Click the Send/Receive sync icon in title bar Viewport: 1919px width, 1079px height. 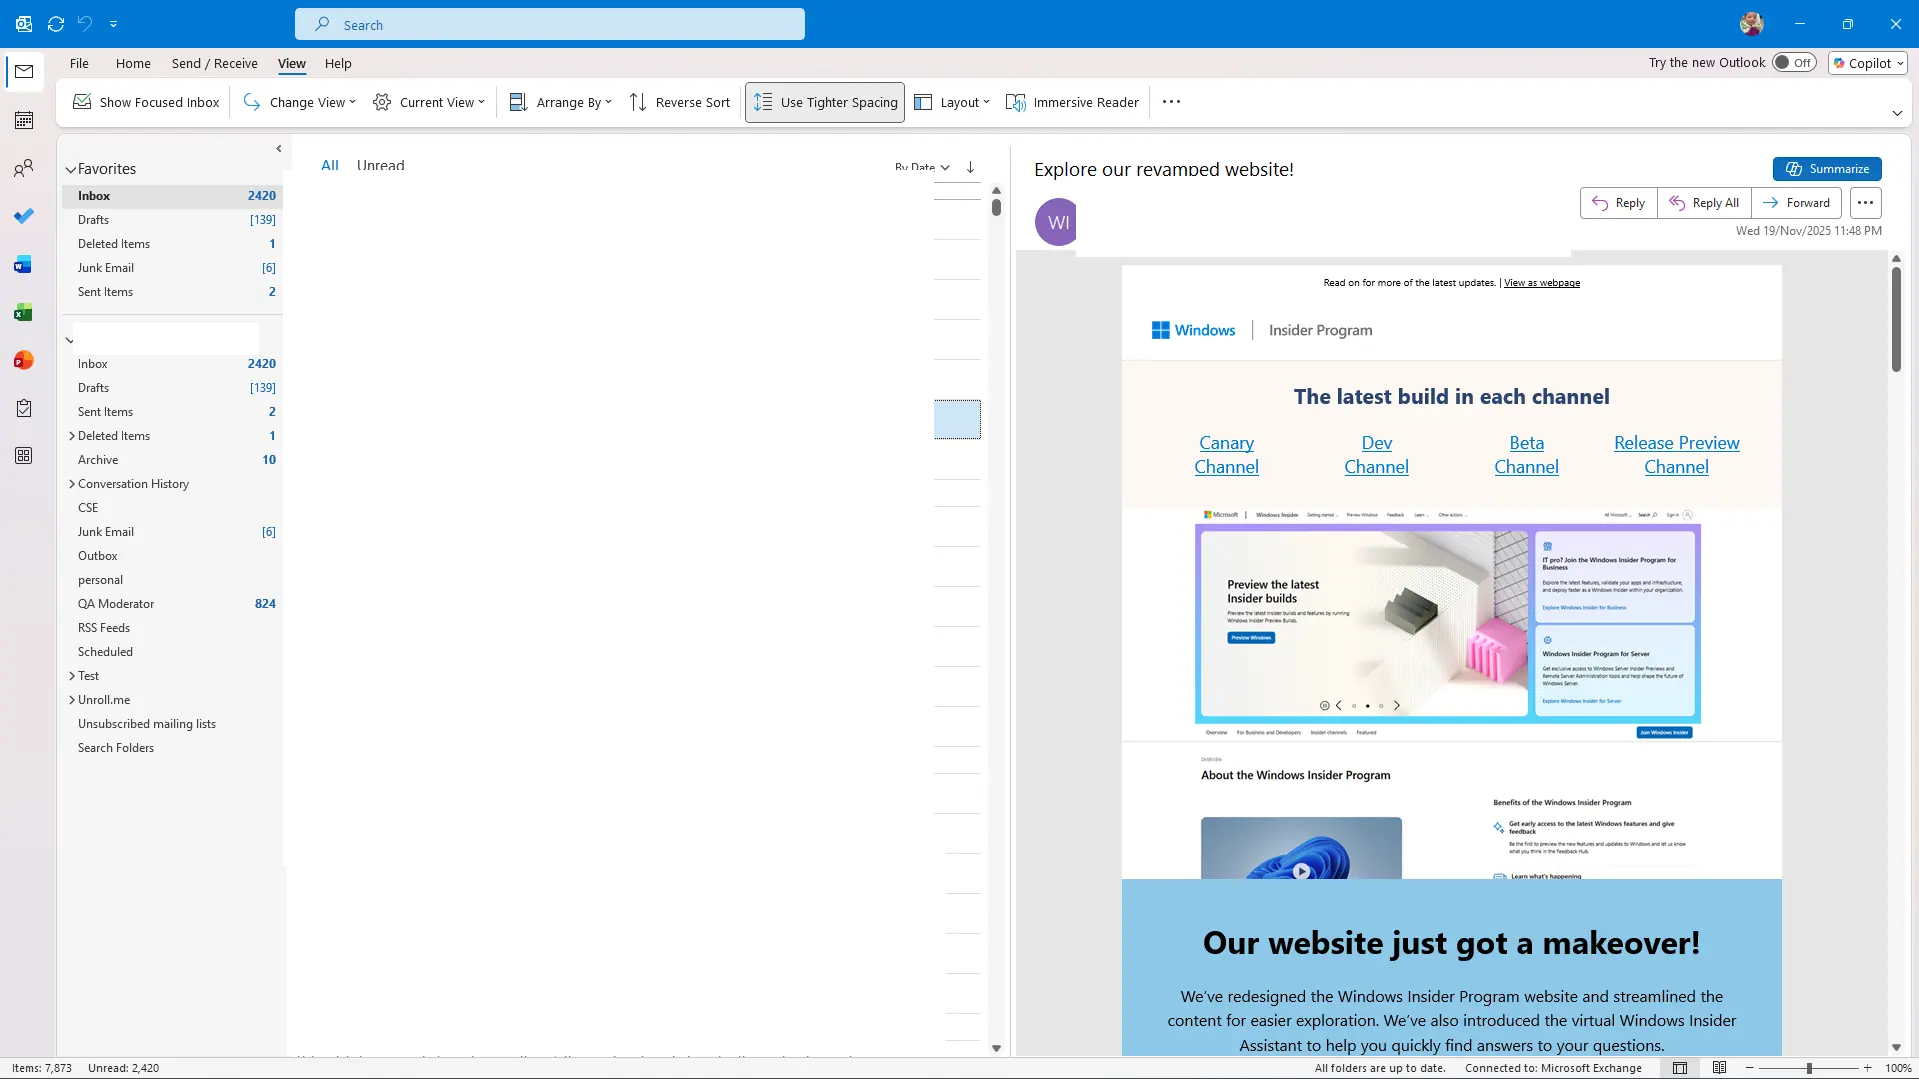[x=56, y=24]
